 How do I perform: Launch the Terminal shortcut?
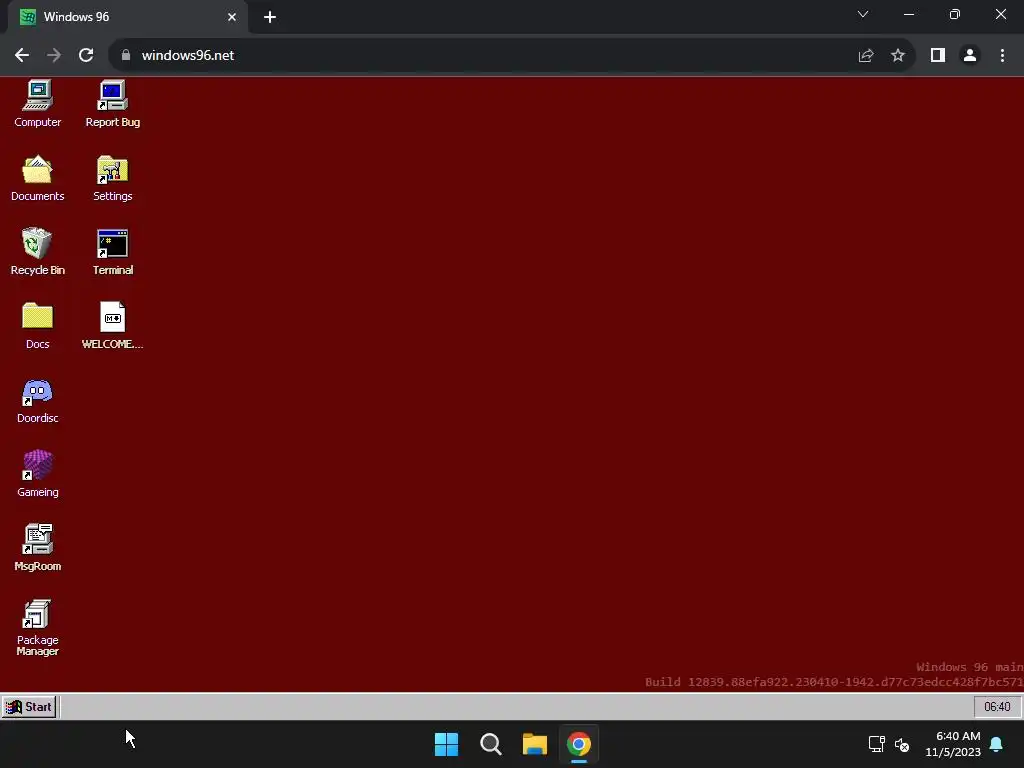tap(112, 251)
